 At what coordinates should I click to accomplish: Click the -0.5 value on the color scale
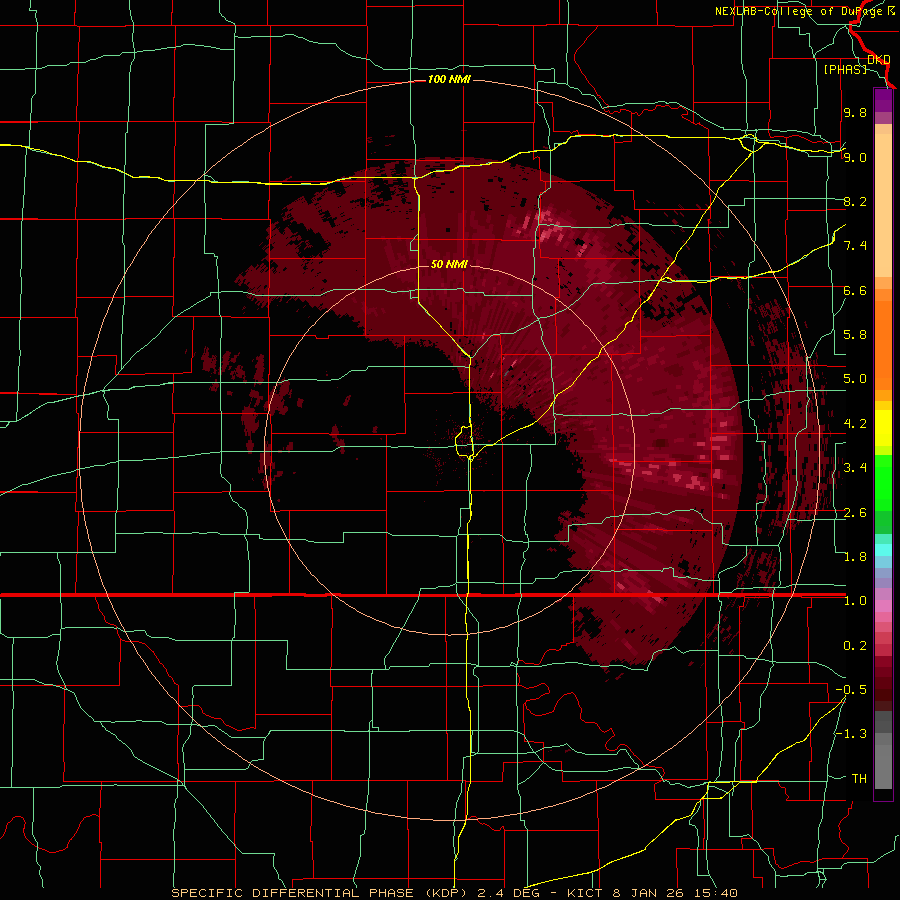click(x=851, y=690)
